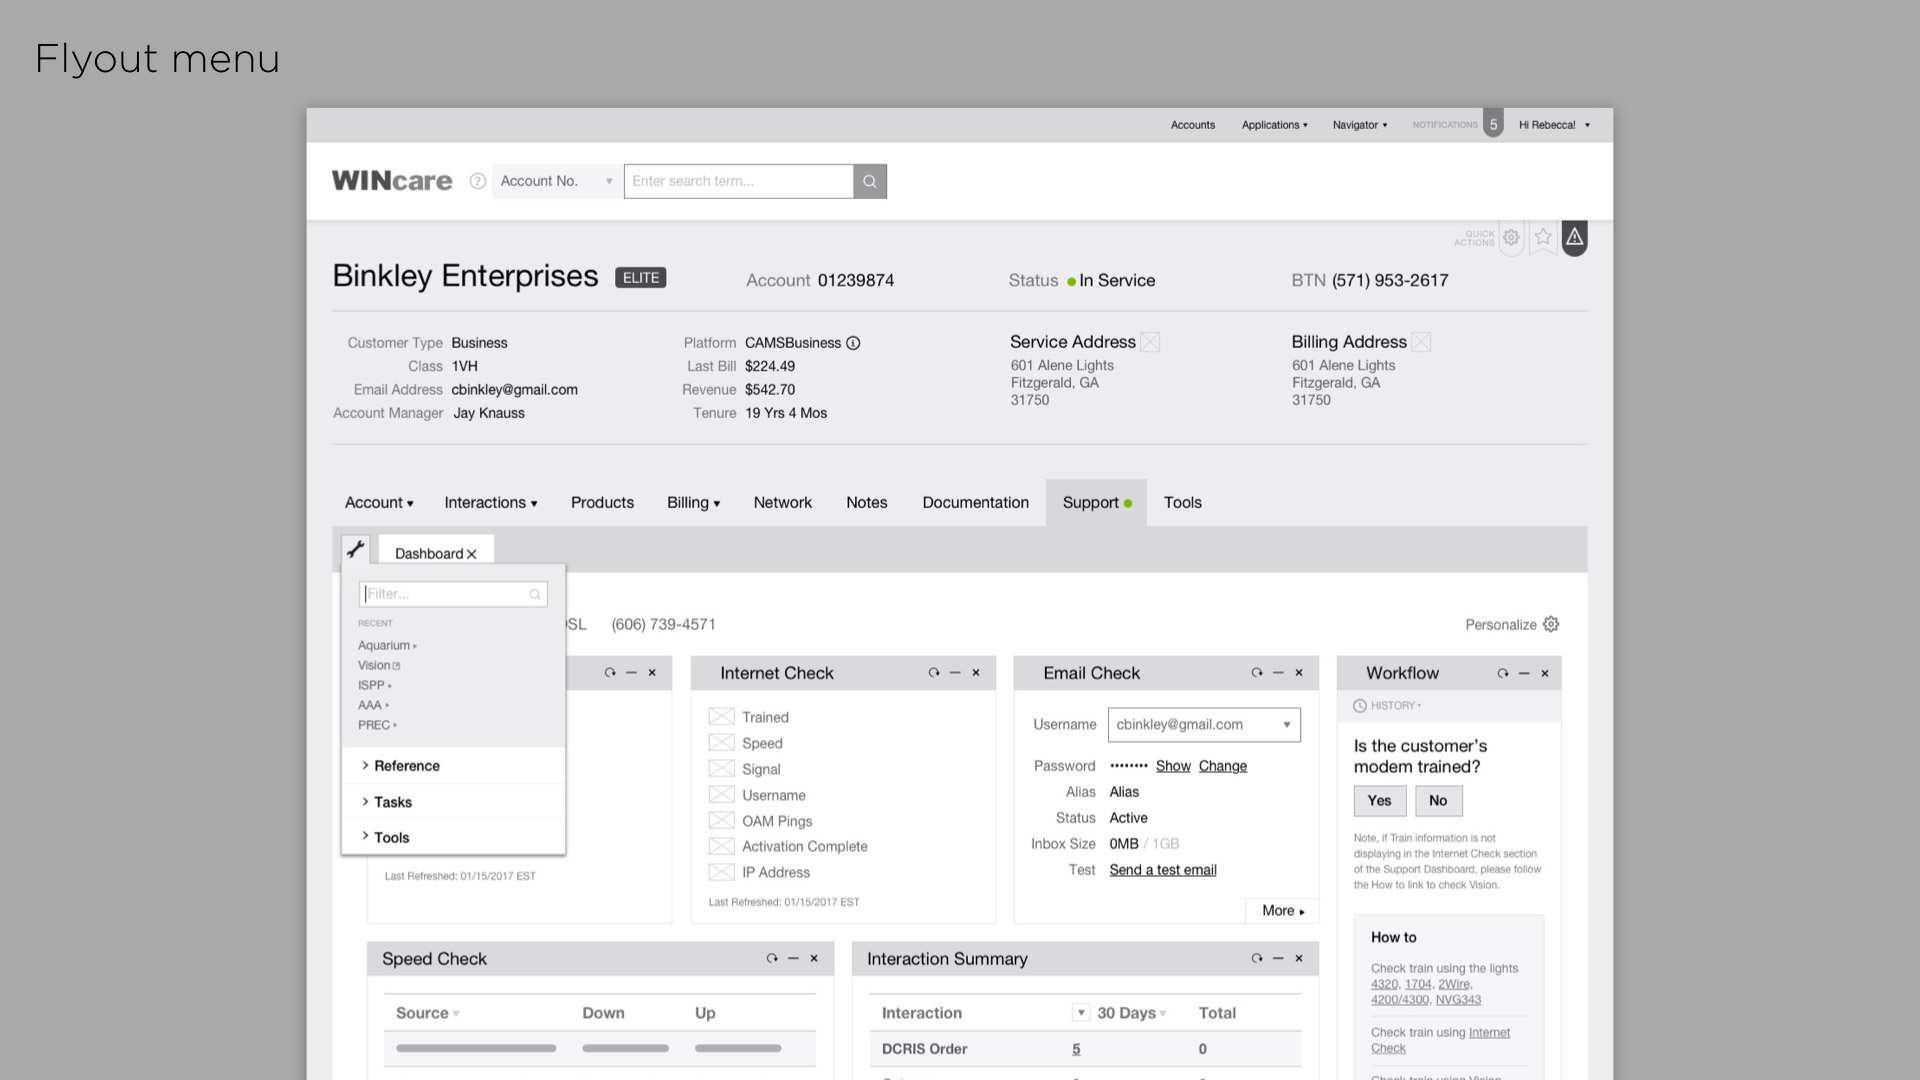This screenshot has width=1920, height=1080.
Task: Toggle the Trained status checkbox
Action: tap(721, 717)
